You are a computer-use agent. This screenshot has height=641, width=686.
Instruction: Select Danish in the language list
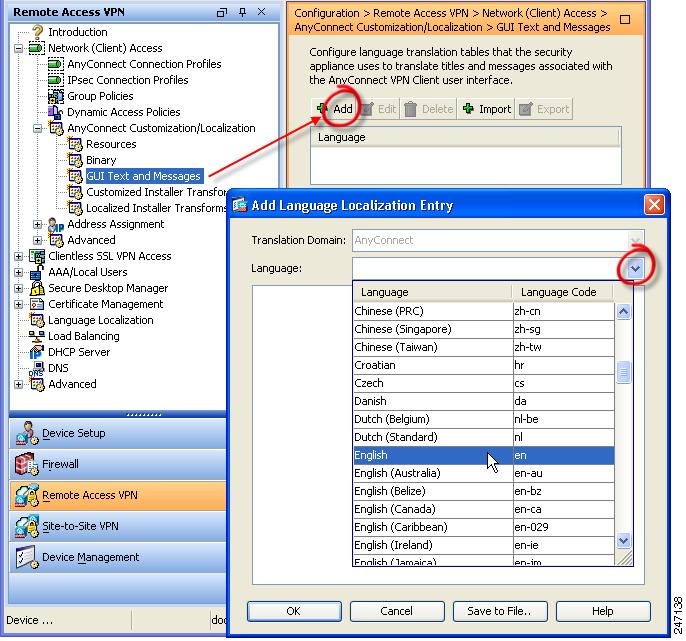point(483,401)
